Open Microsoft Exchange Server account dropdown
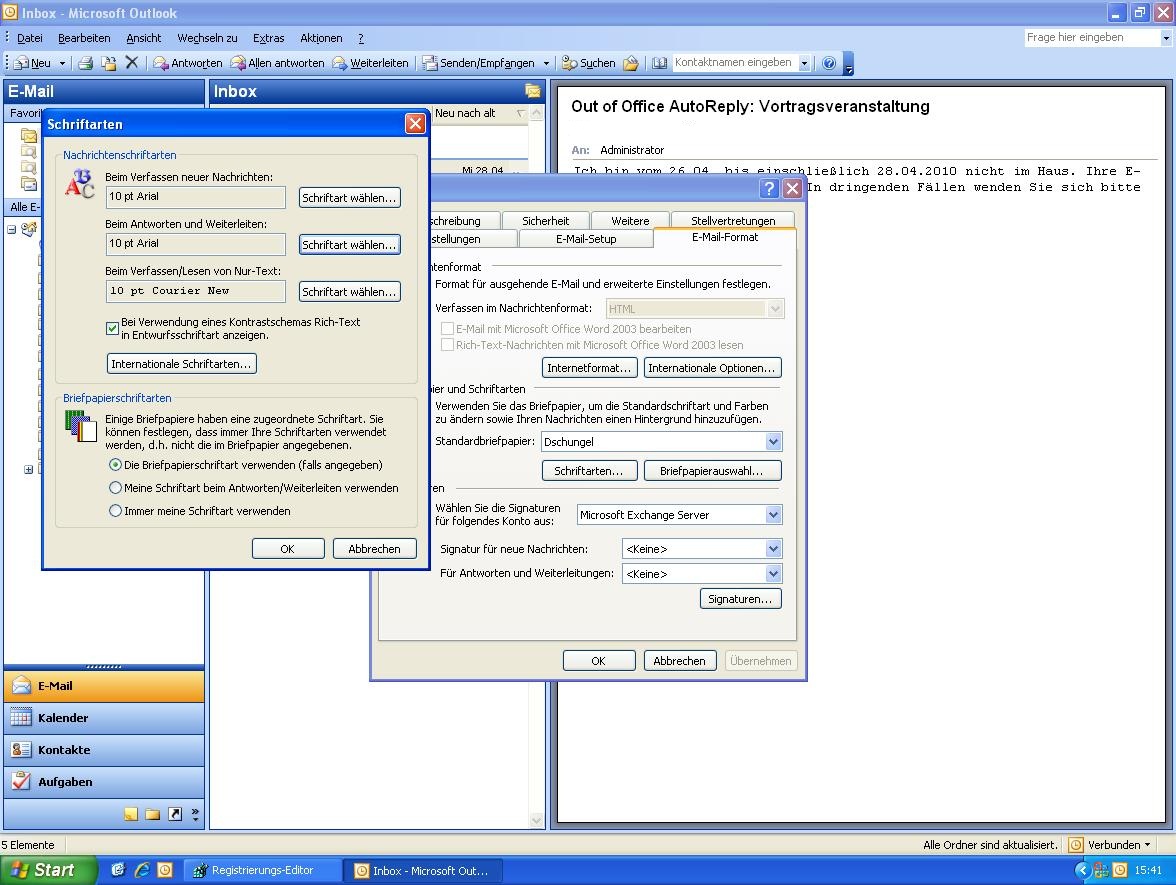 coord(773,514)
